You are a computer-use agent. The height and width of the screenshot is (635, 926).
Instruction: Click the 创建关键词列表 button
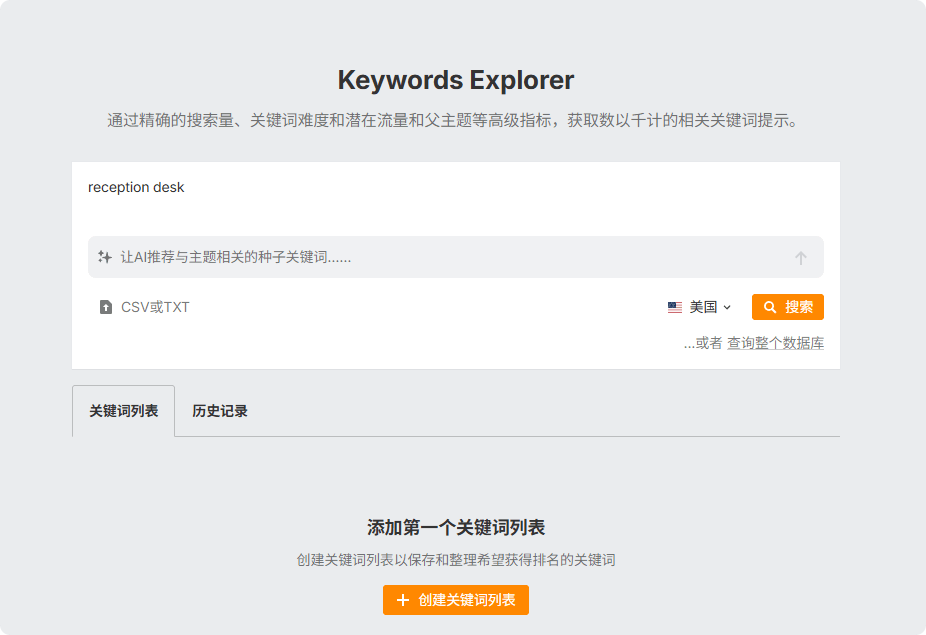pyautogui.click(x=456, y=600)
